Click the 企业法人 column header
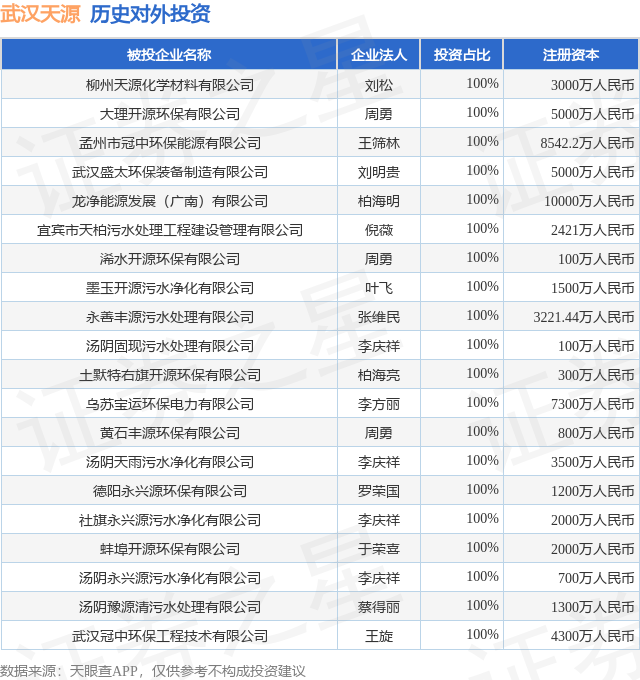Screen dimensions: 640x680 tap(379, 55)
